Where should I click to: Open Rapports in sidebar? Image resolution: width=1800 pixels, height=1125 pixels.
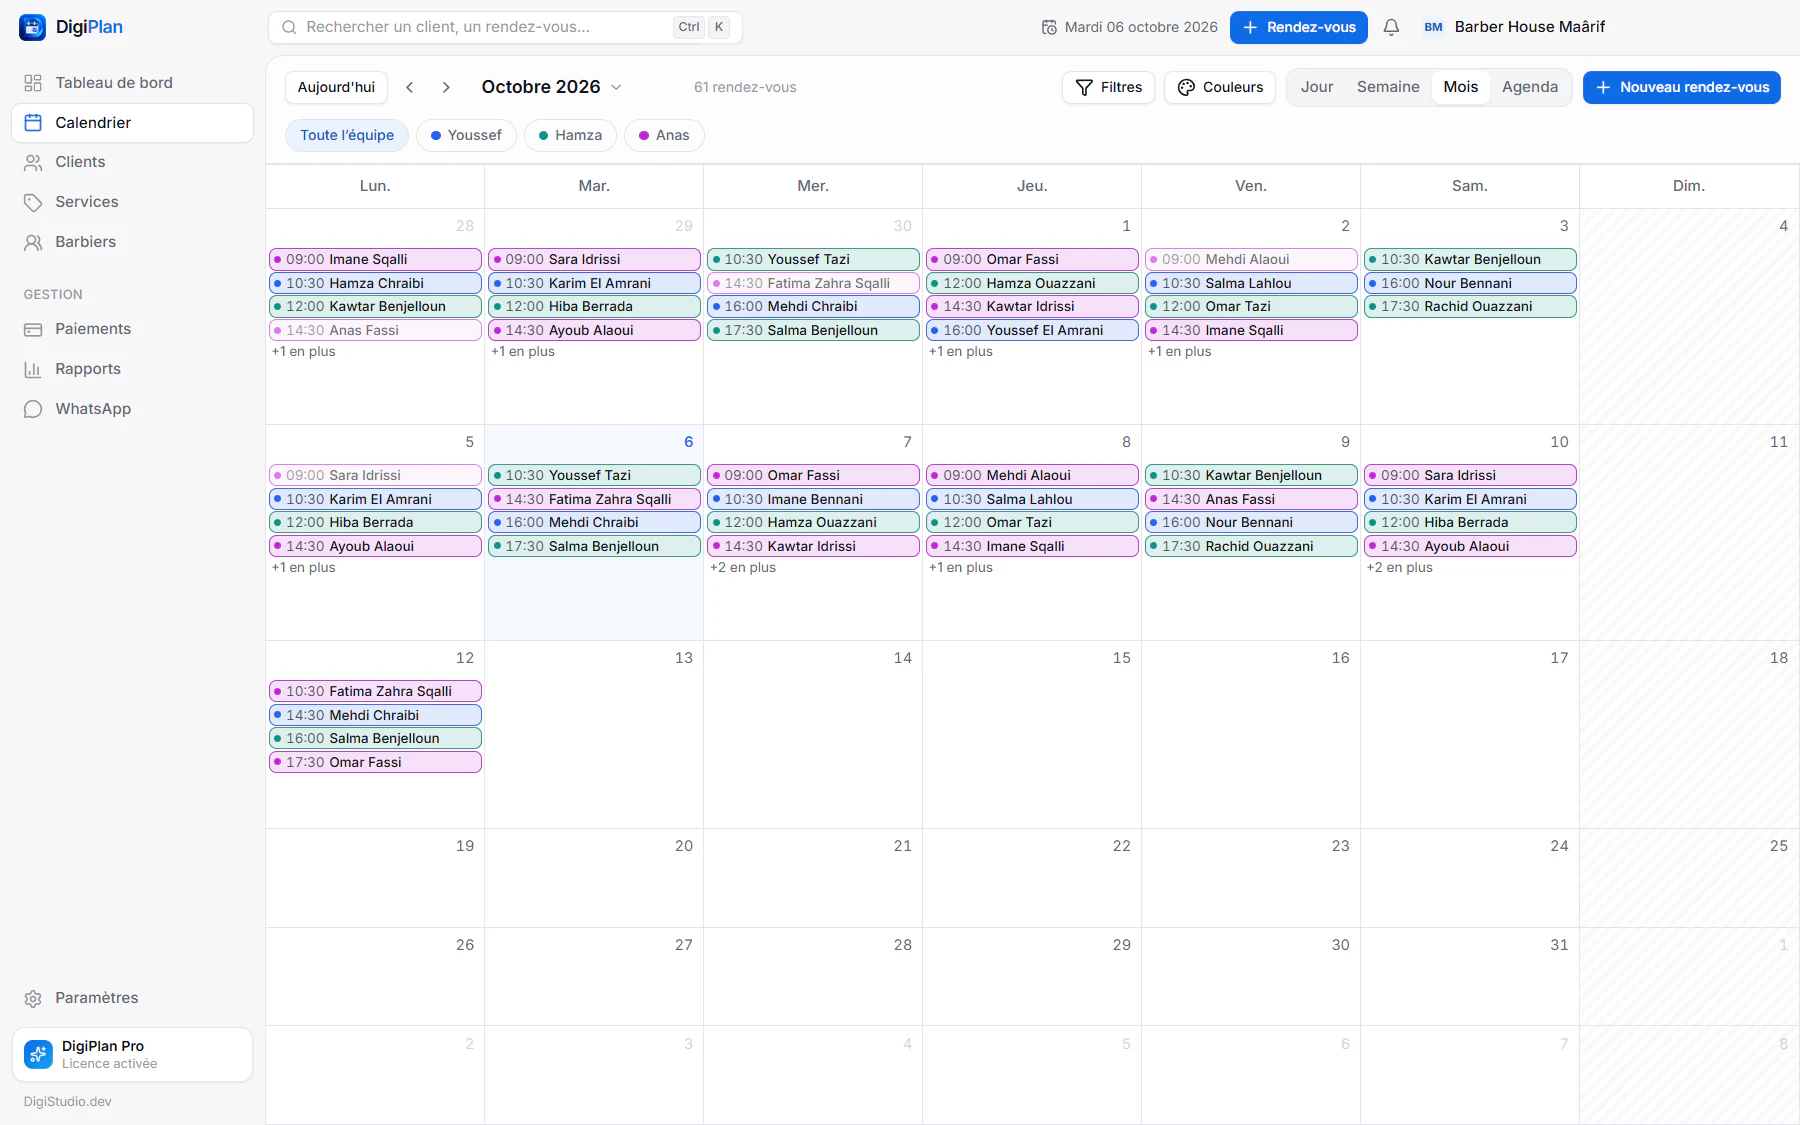132,369
